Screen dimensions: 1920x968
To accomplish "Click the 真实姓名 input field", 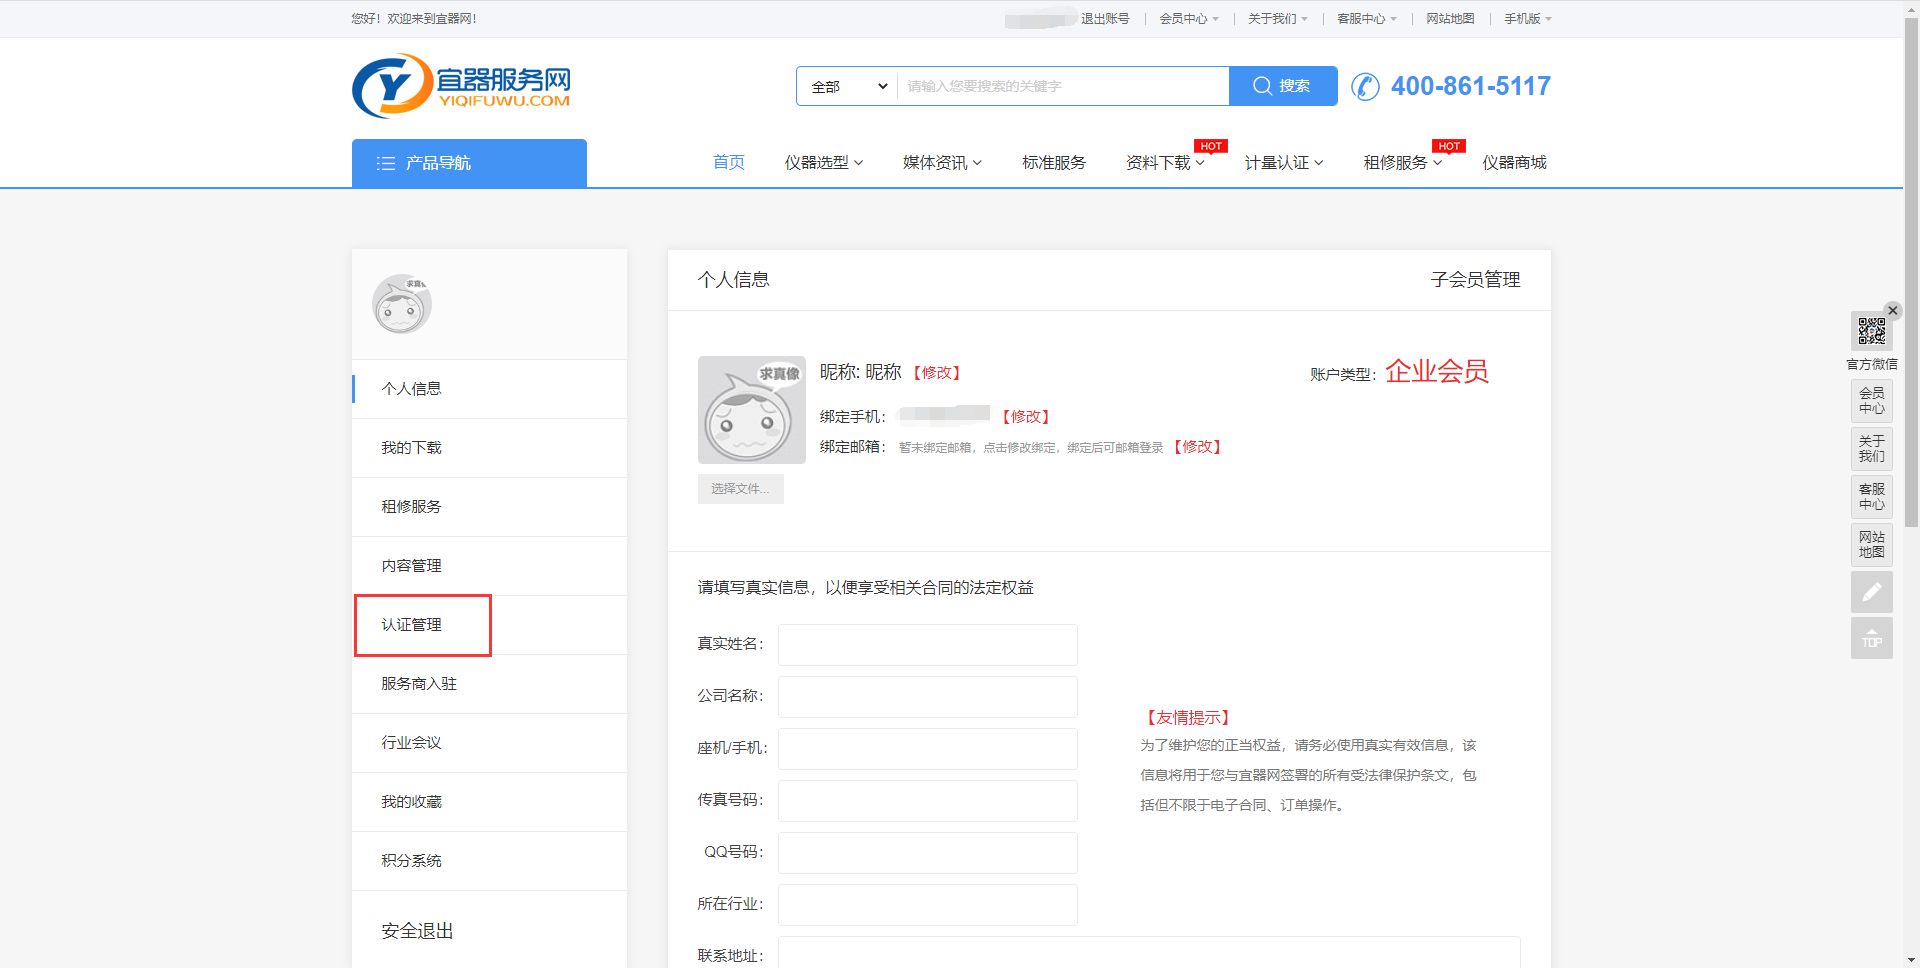I will (x=928, y=645).
